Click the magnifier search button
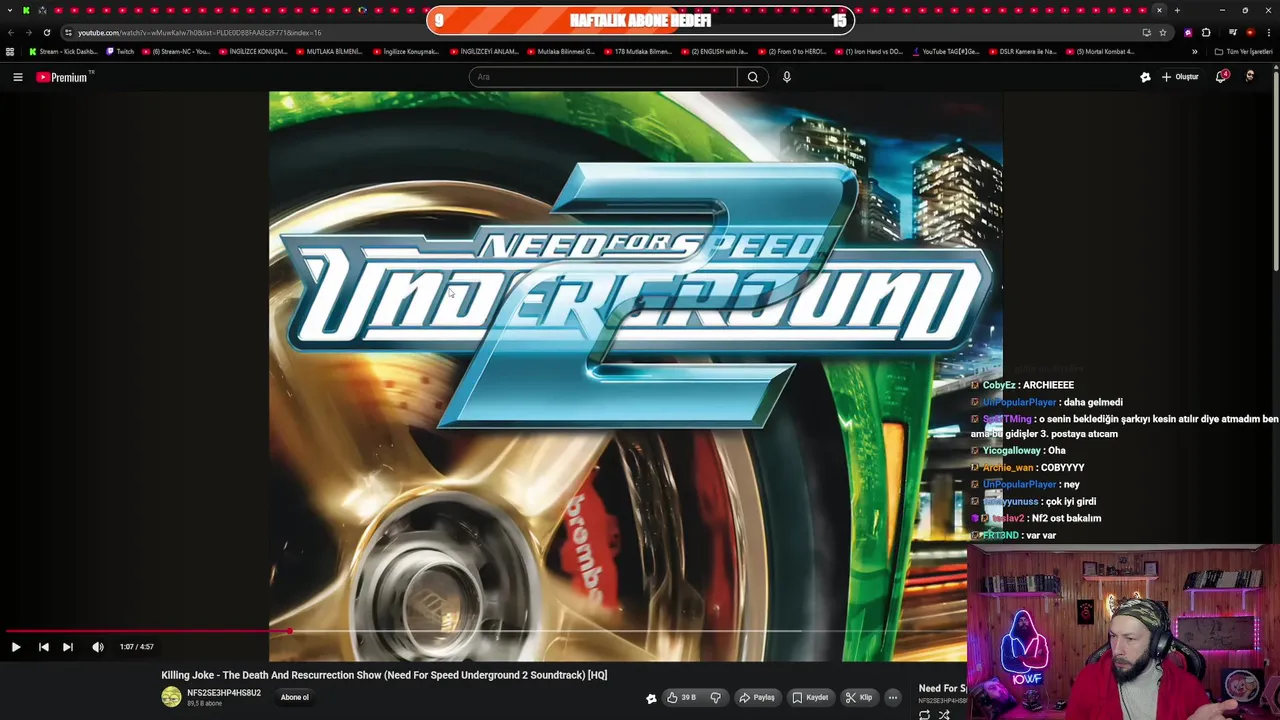 click(753, 77)
